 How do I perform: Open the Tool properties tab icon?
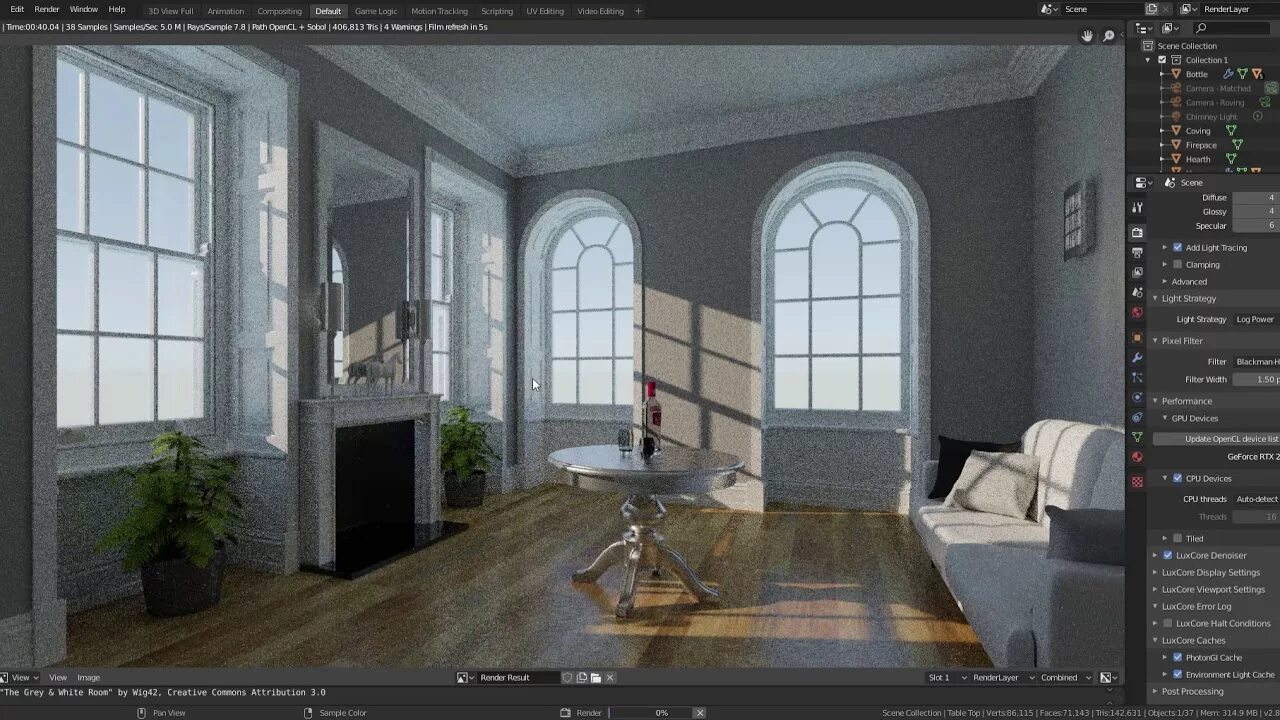tap(1137, 207)
